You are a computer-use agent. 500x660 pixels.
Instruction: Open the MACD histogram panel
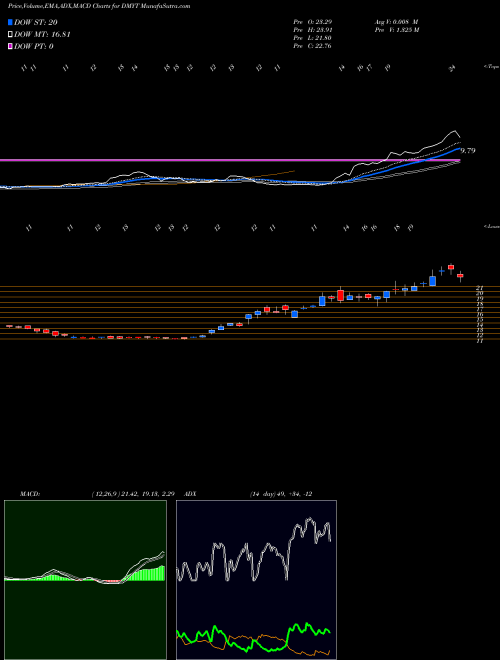pos(85,580)
